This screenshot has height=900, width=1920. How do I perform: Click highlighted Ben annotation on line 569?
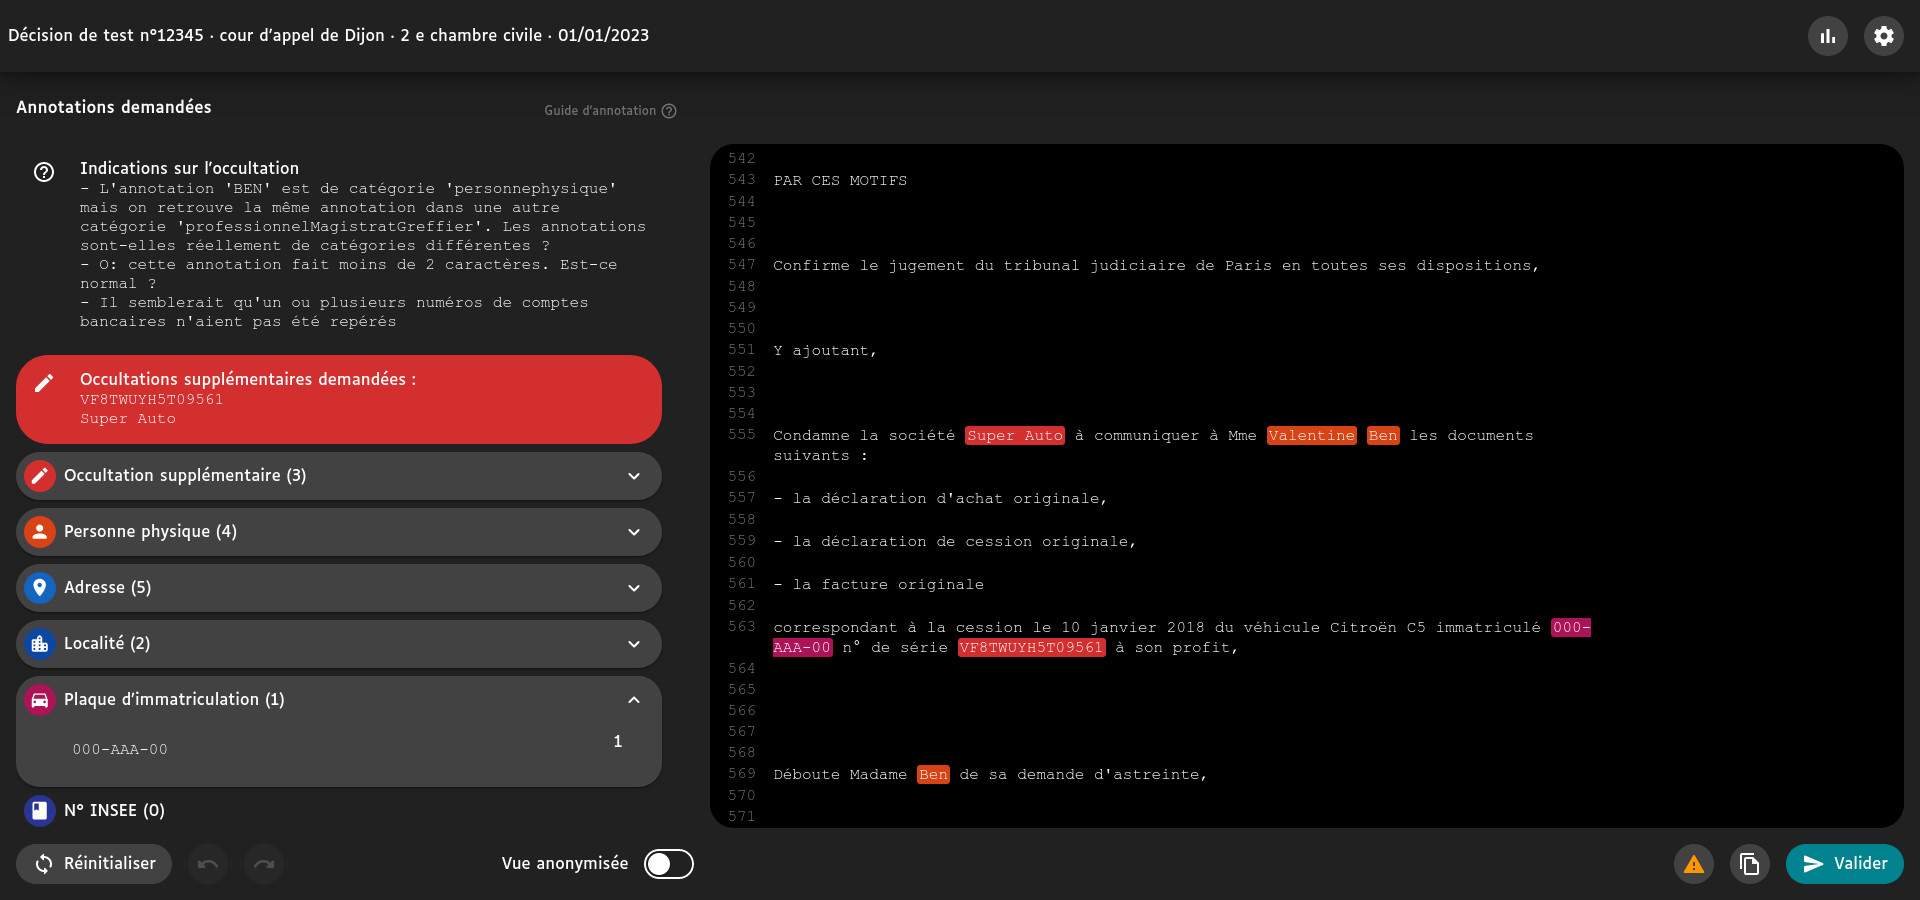tap(933, 775)
